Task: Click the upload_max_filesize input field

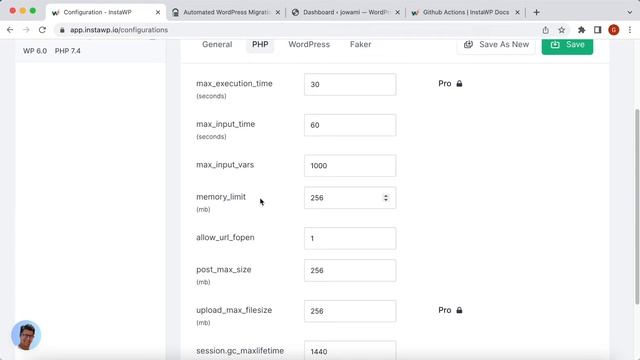Action: point(350,311)
